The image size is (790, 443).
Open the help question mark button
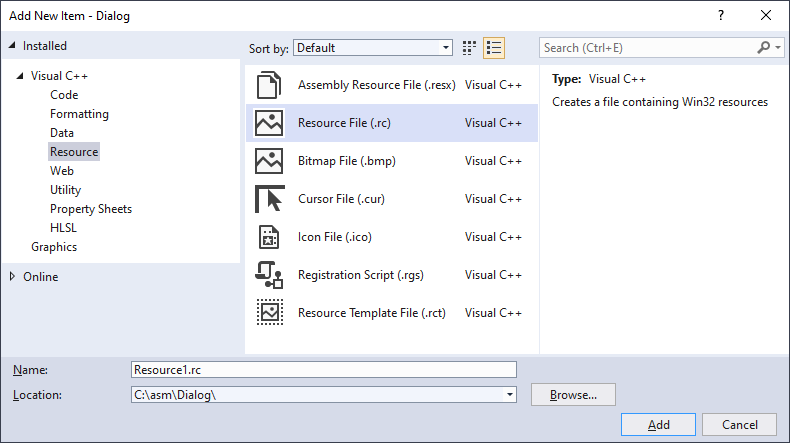721,16
